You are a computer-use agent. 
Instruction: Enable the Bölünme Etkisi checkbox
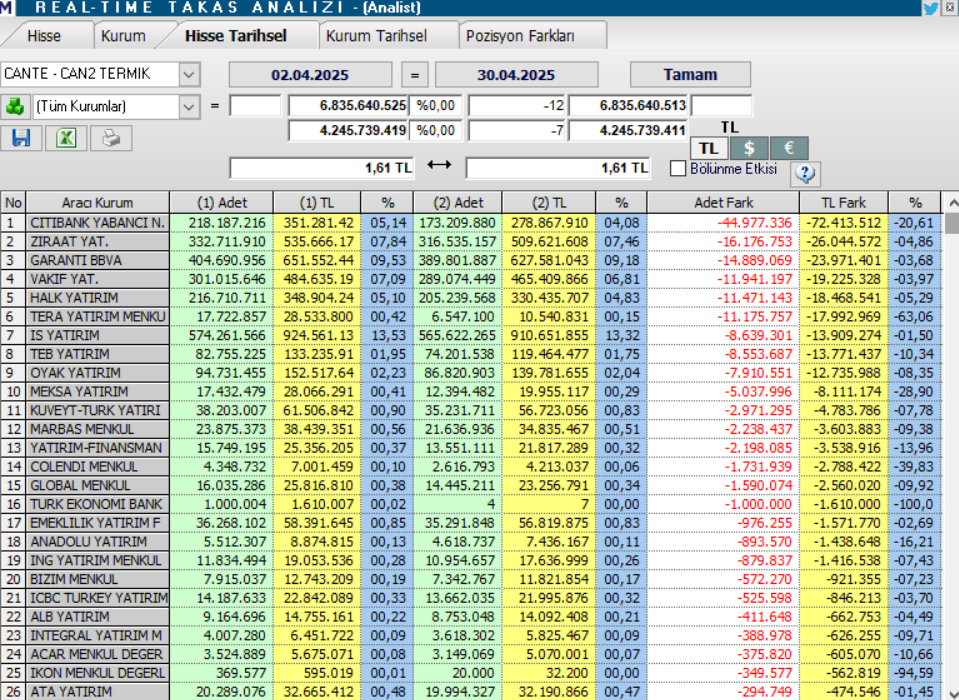pyautogui.click(x=678, y=168)
